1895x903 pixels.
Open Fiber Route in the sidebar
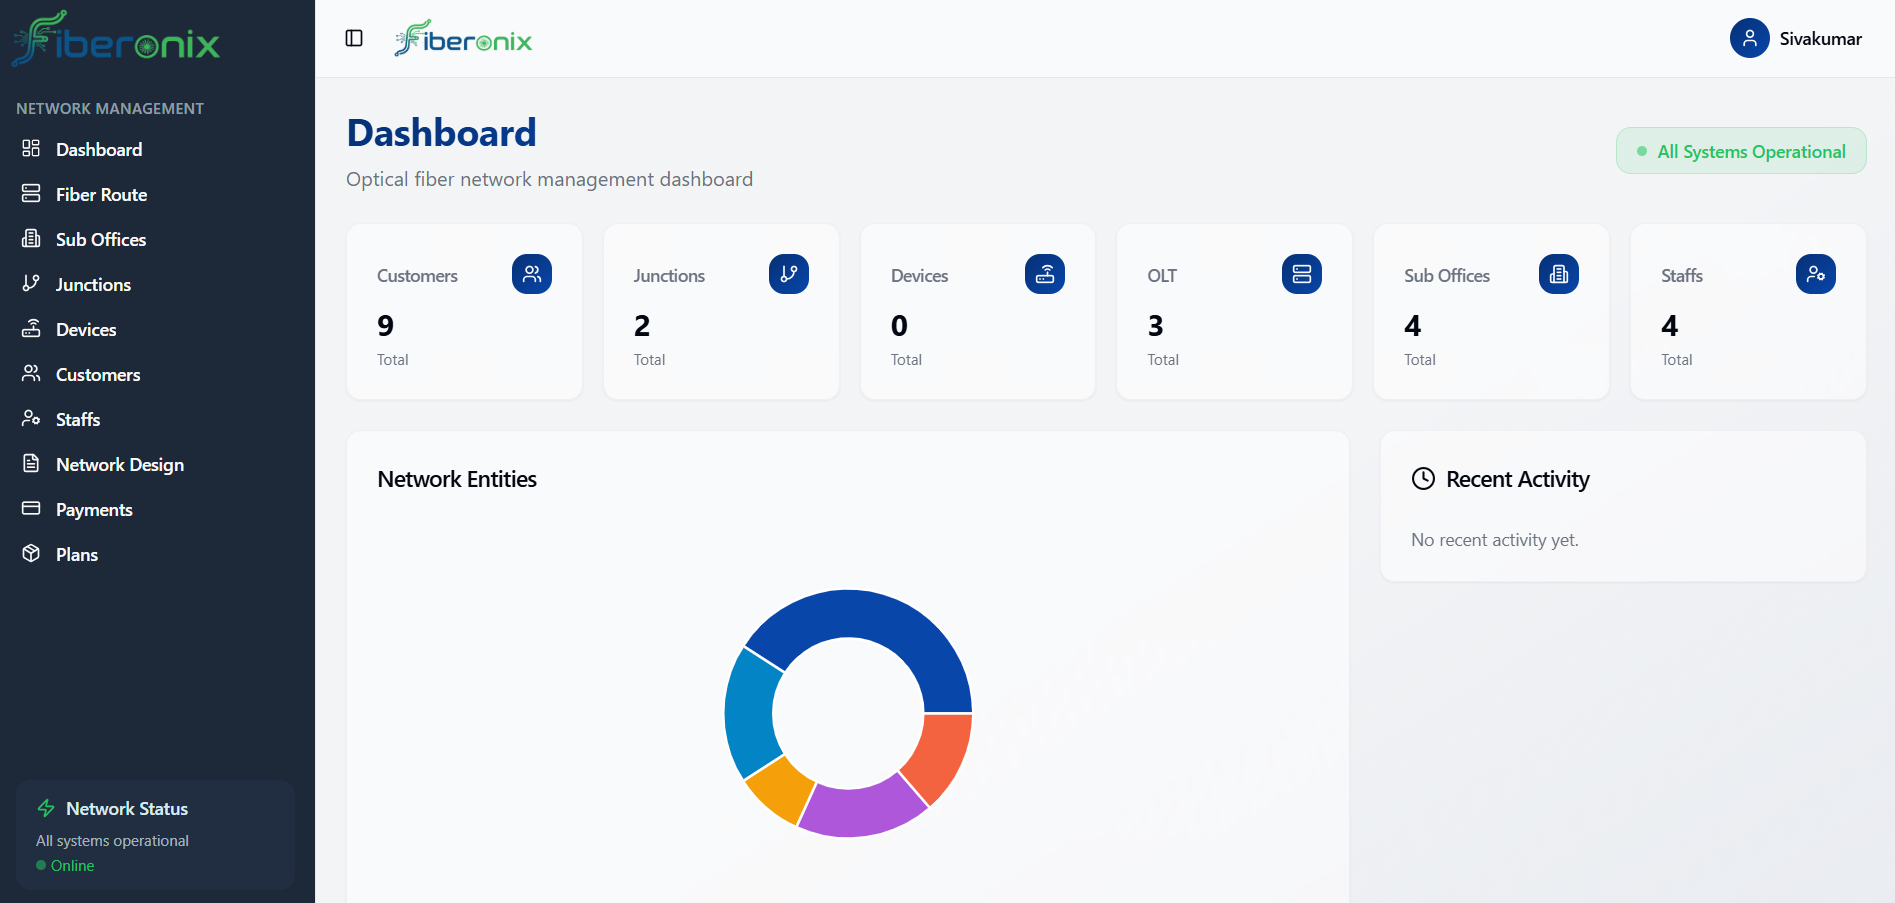[101, 195]
